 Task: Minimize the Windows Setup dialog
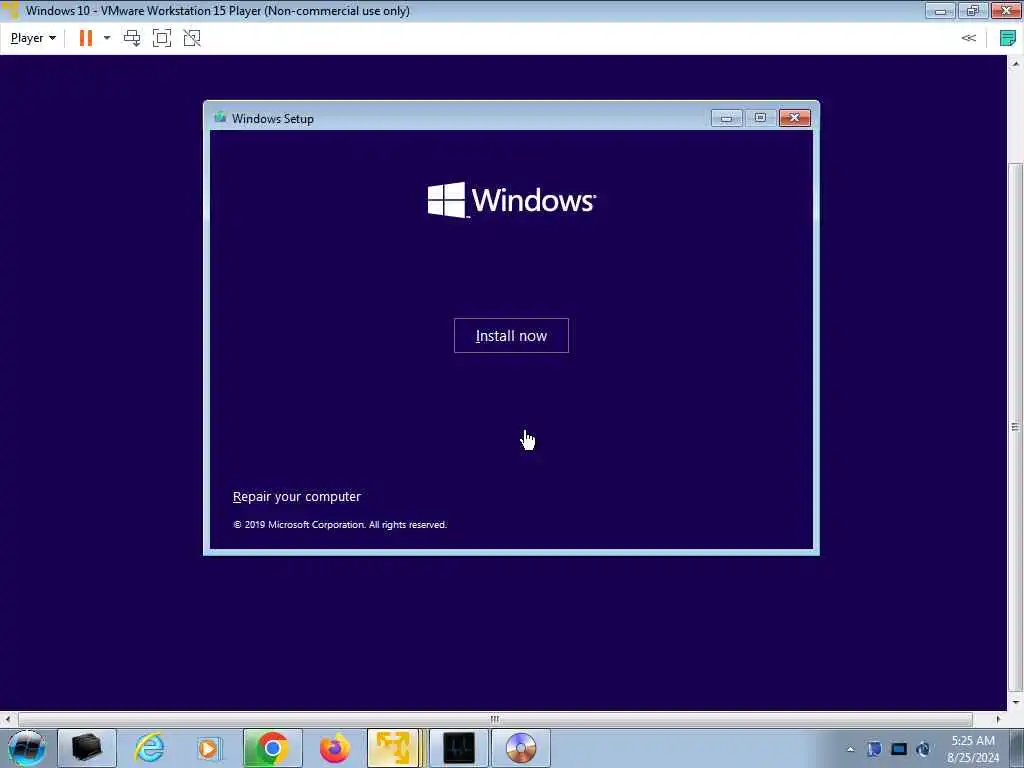726,118
